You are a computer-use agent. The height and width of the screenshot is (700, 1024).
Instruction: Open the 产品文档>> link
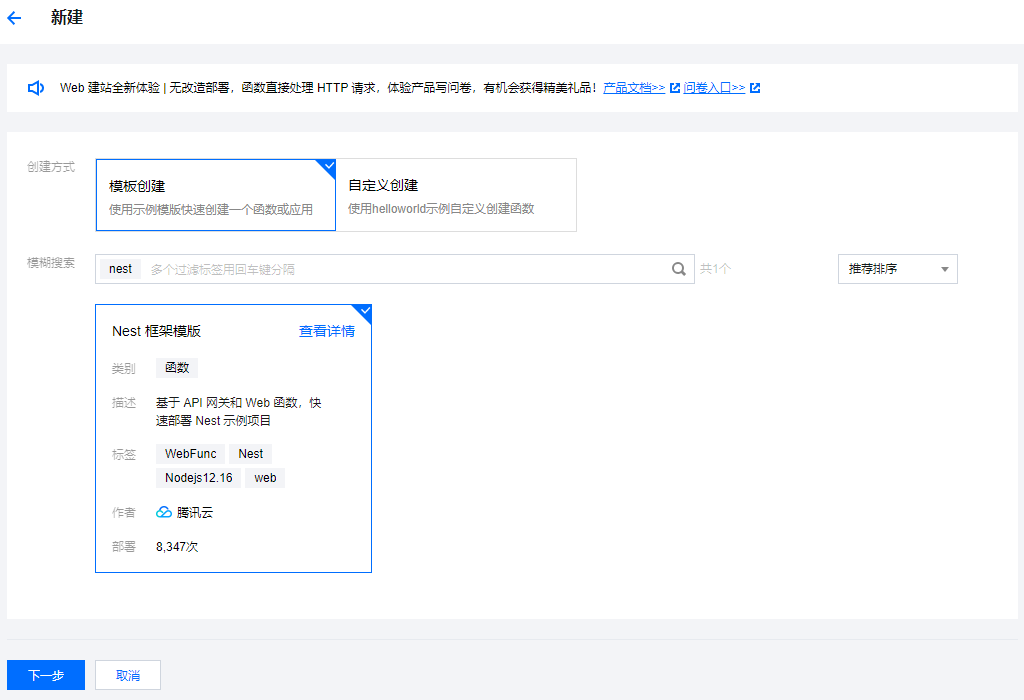pos(633,88)
